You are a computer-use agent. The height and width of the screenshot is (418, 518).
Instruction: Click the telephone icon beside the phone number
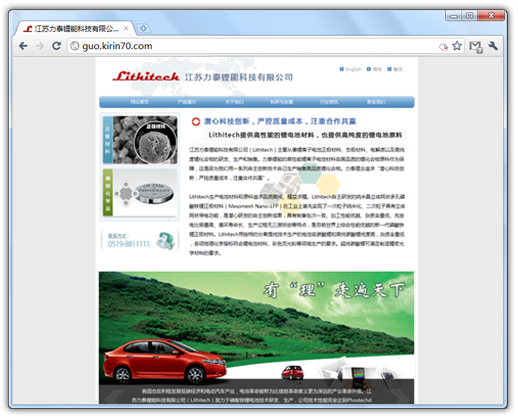point(166,241)
